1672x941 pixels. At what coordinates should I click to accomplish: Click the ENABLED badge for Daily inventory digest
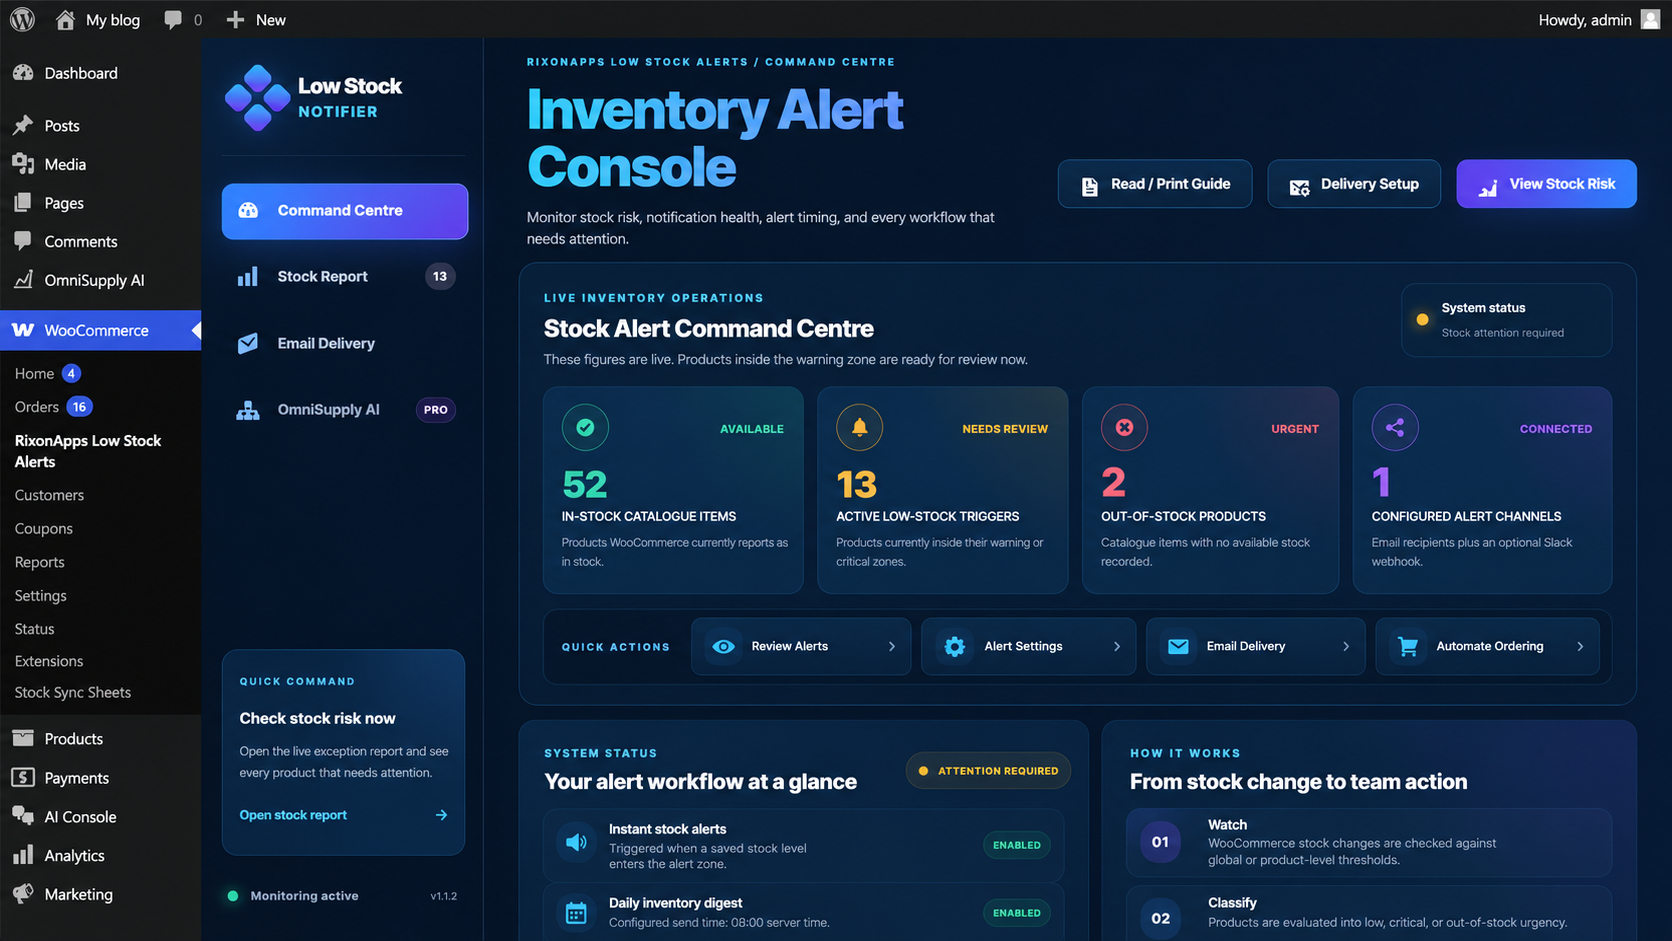tap(1017, 913)
